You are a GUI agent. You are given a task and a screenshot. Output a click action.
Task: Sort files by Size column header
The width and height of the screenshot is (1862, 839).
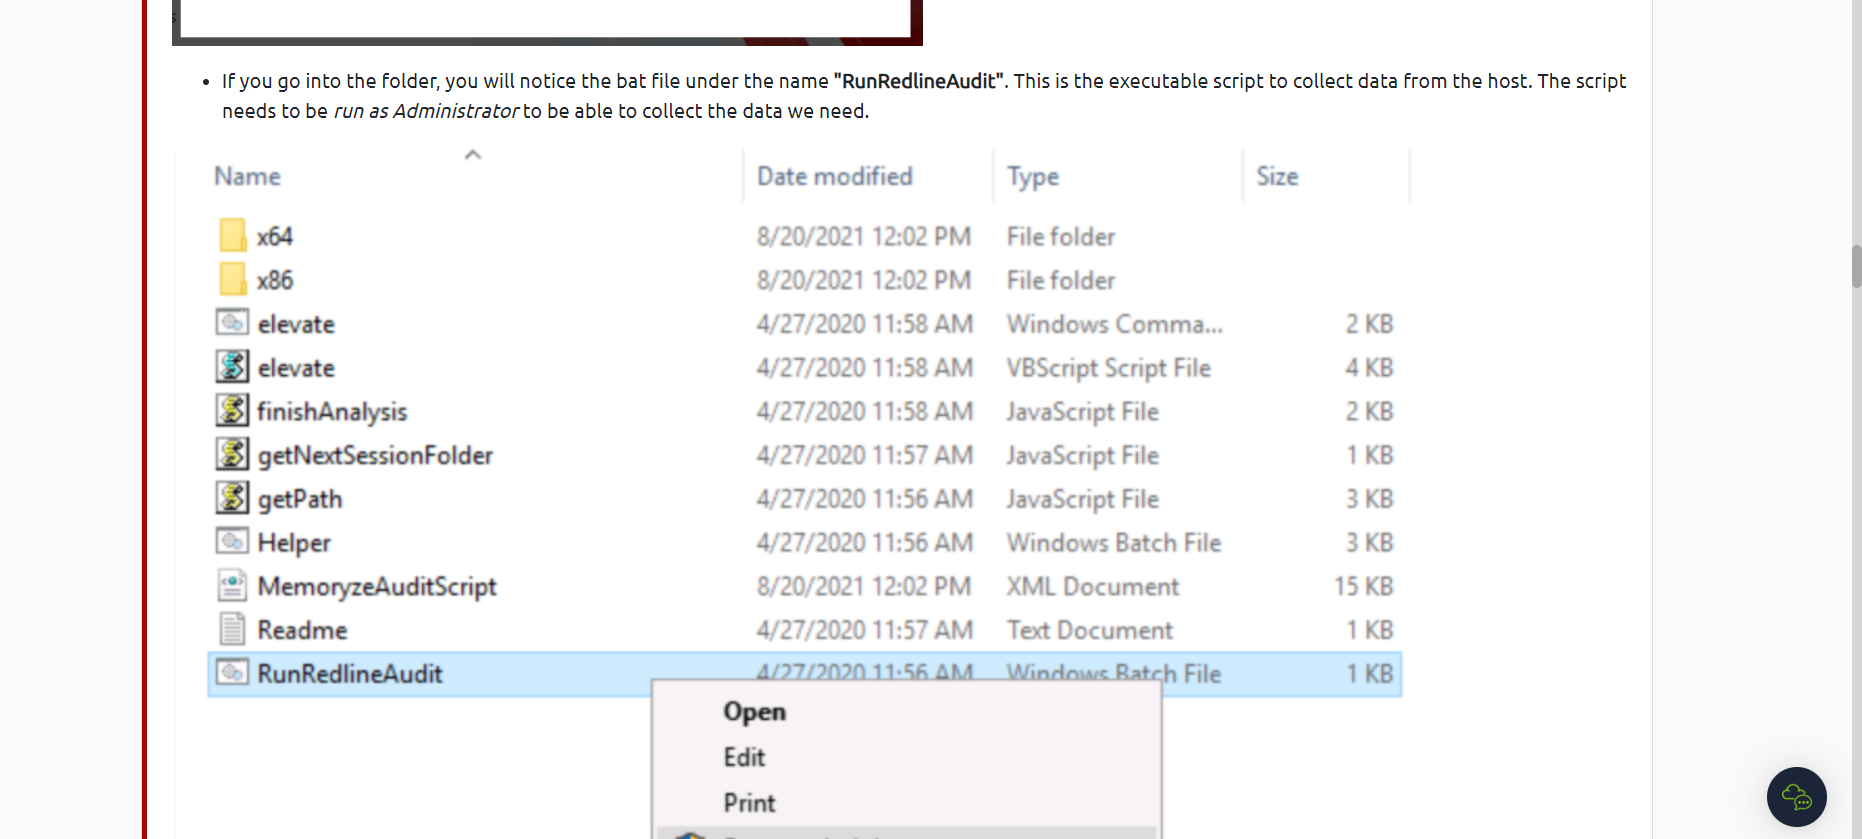[x=1277, y=176]
